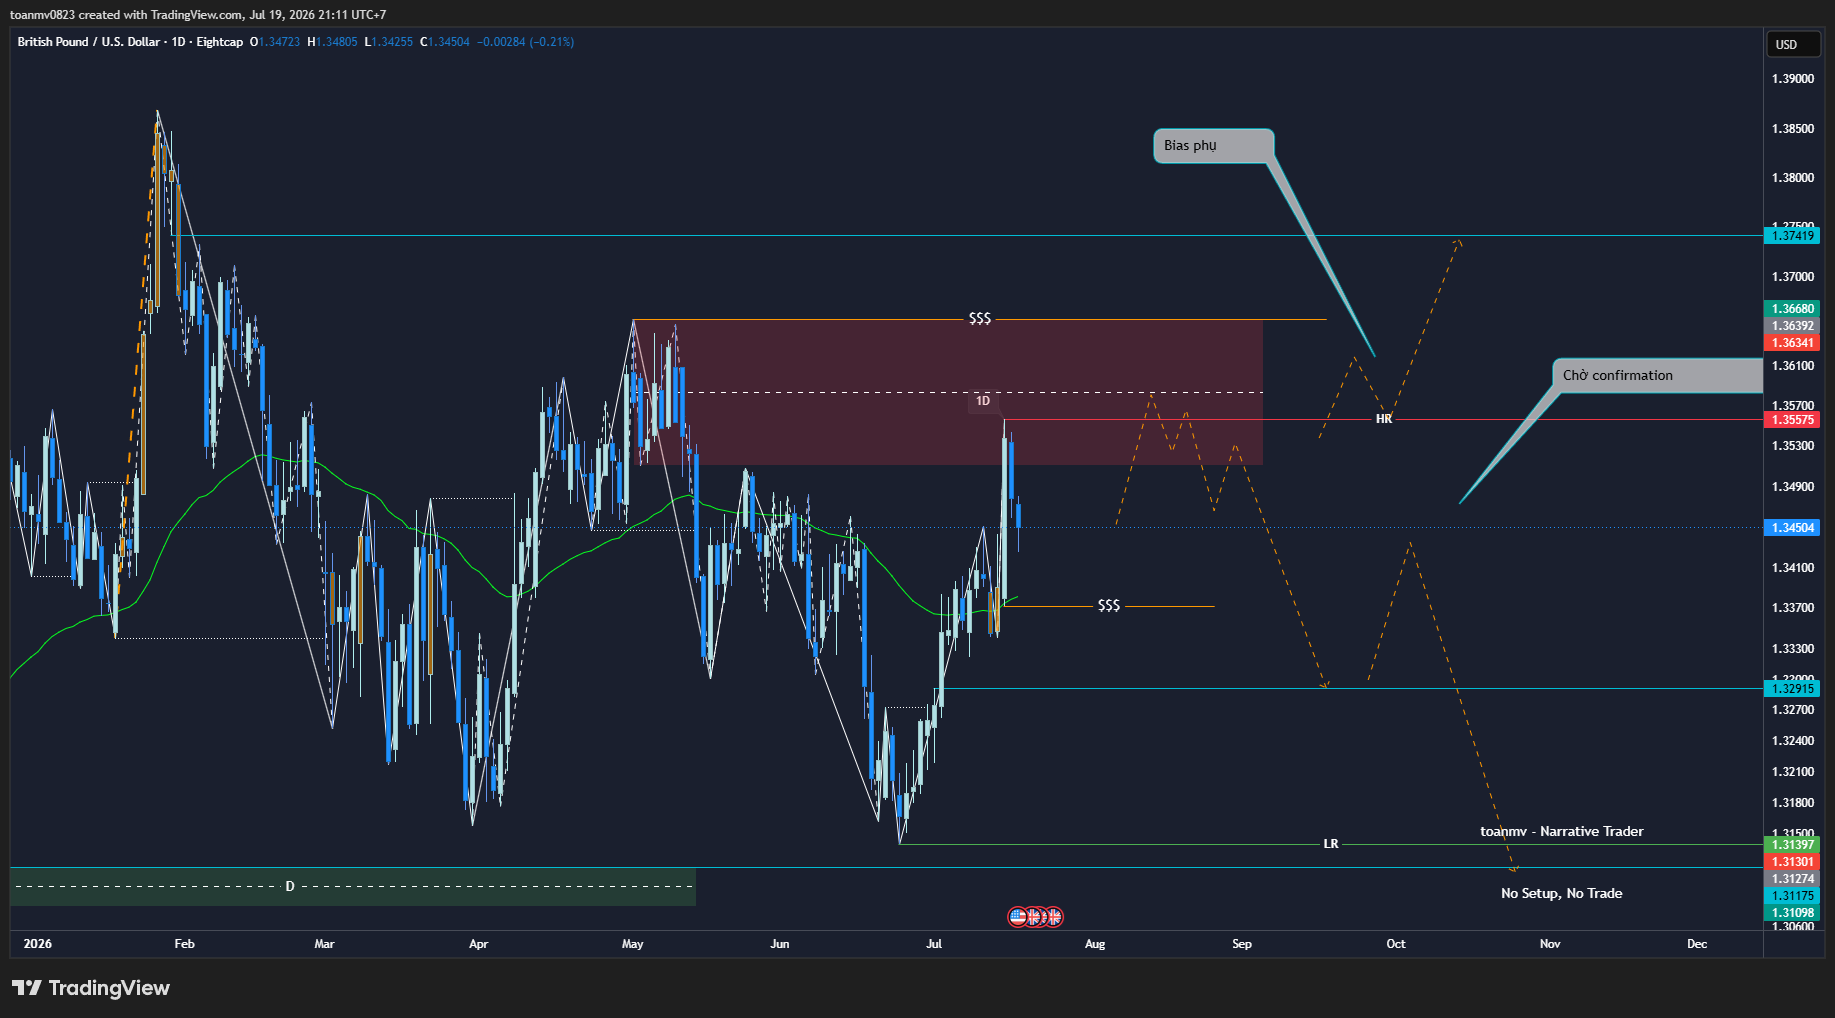Click the blue 1.34504 current price label
Viewport: 1835px width, 1018px height.
1792,528
